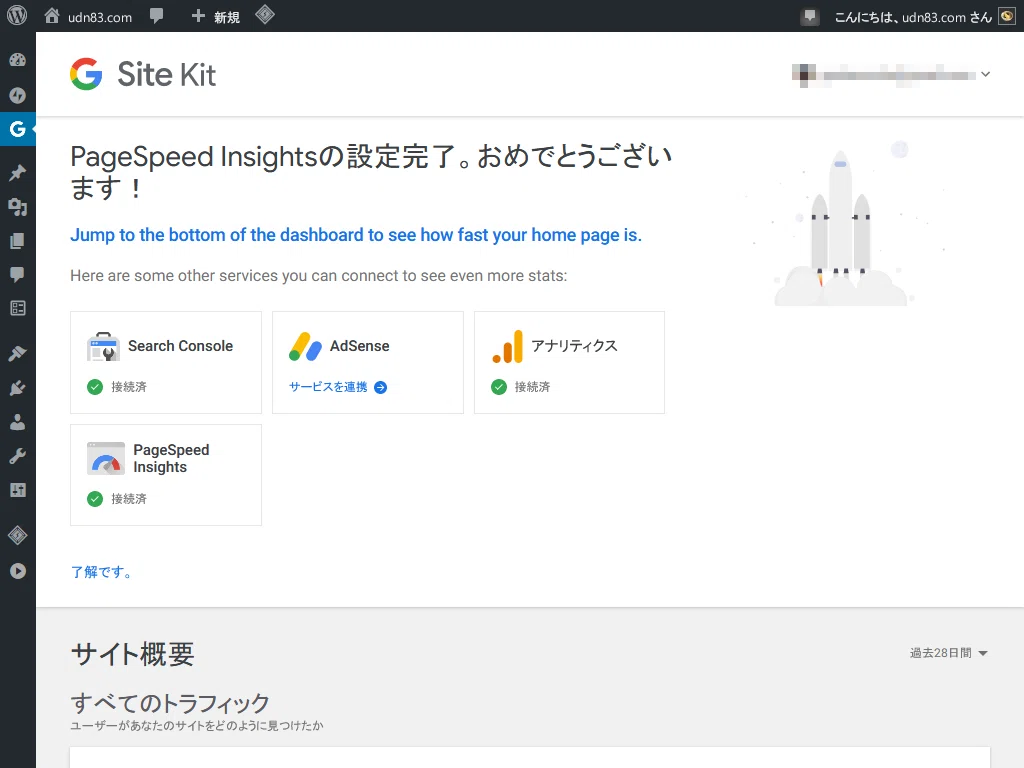Open the WordPress logo menu
This screenshot has width=1024, height=768.
(x=17, y=16)
